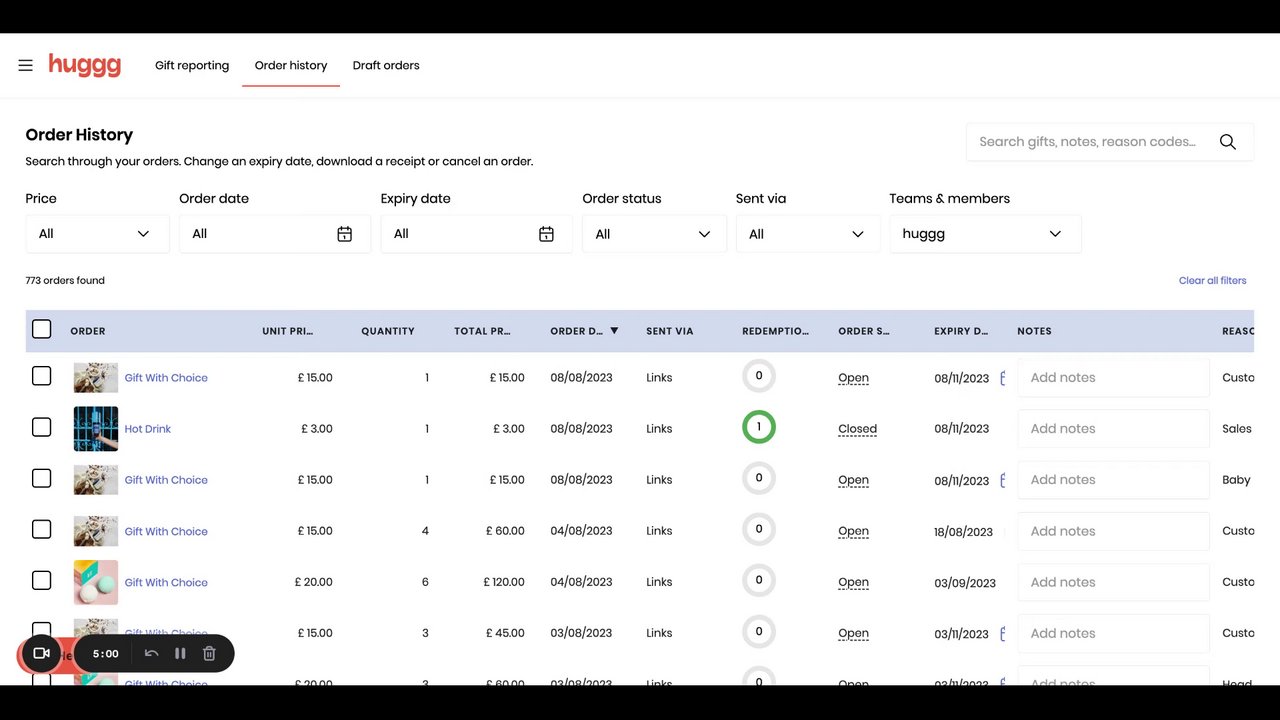Click the Baby reason cell
1280x720 pixels.
click(x=1236, y=480)
